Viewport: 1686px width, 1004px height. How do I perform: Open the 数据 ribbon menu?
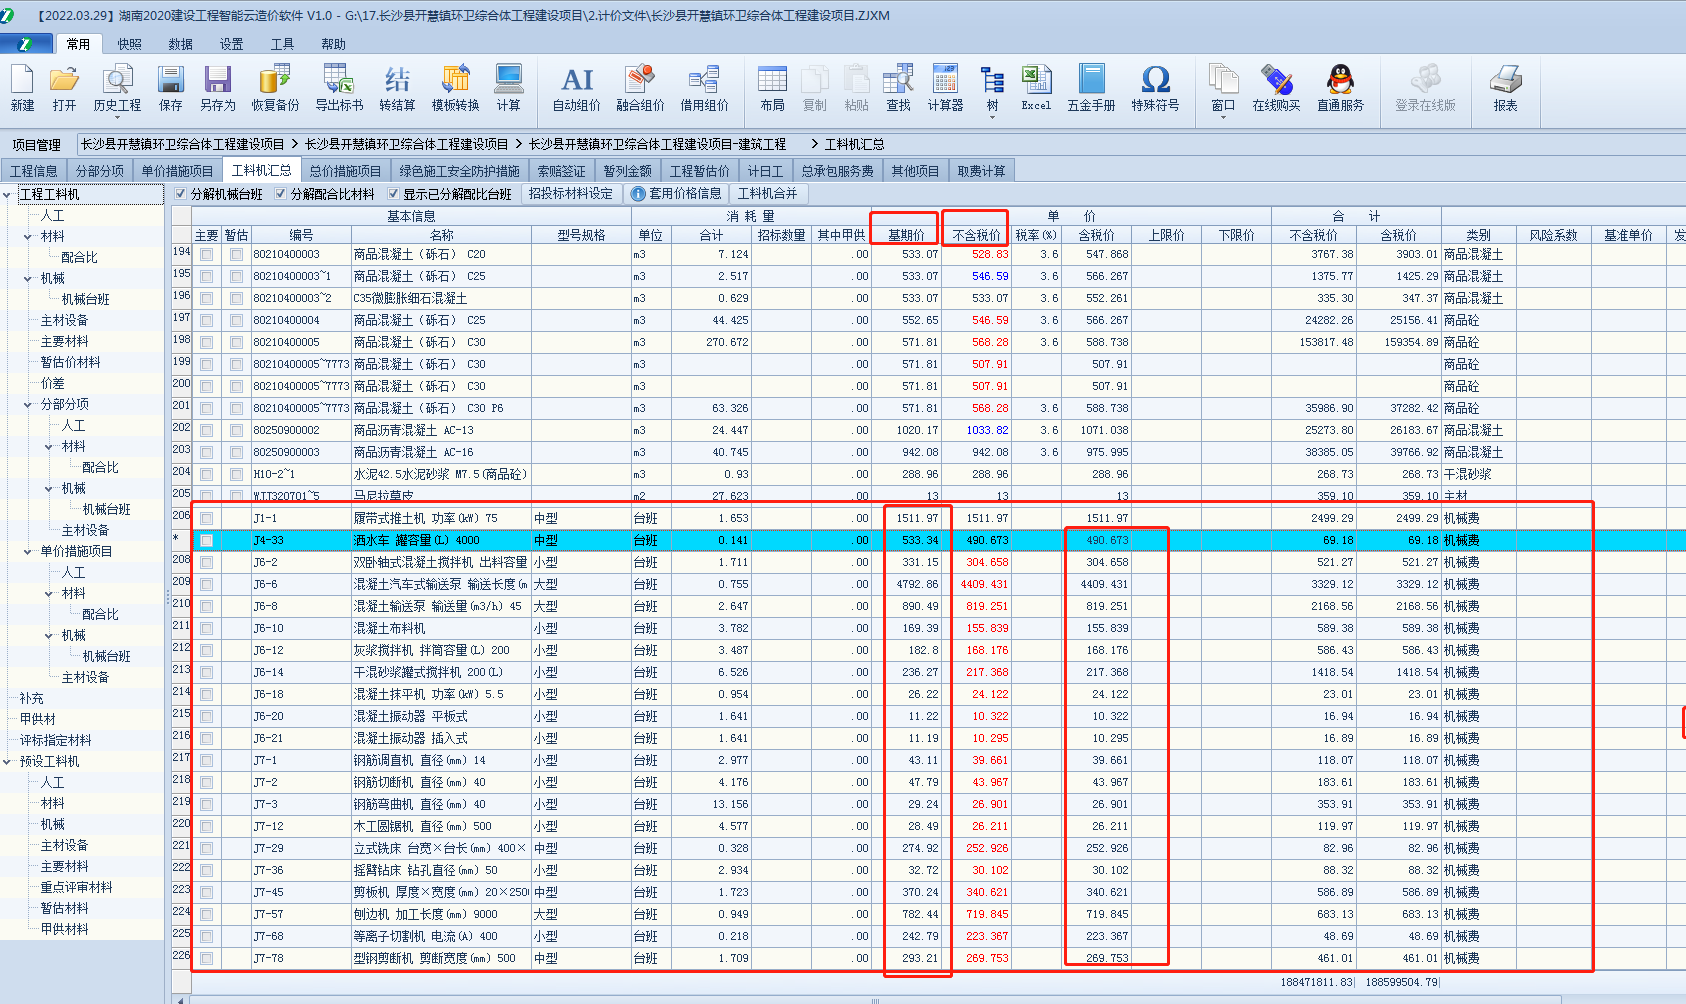click(x=180, y=44)
